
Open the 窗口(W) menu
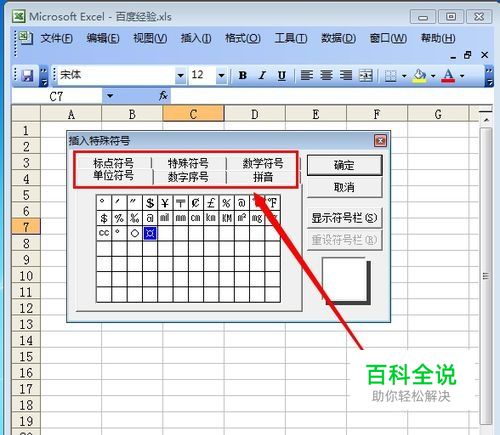pos(388,38)
